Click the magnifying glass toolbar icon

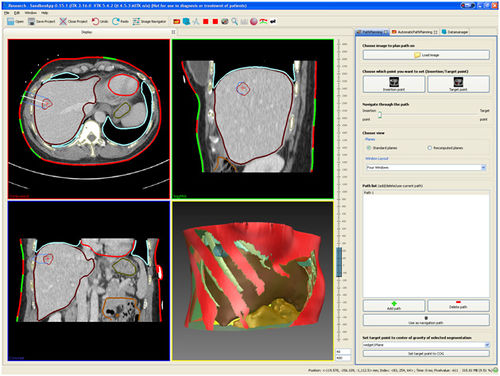235,22
